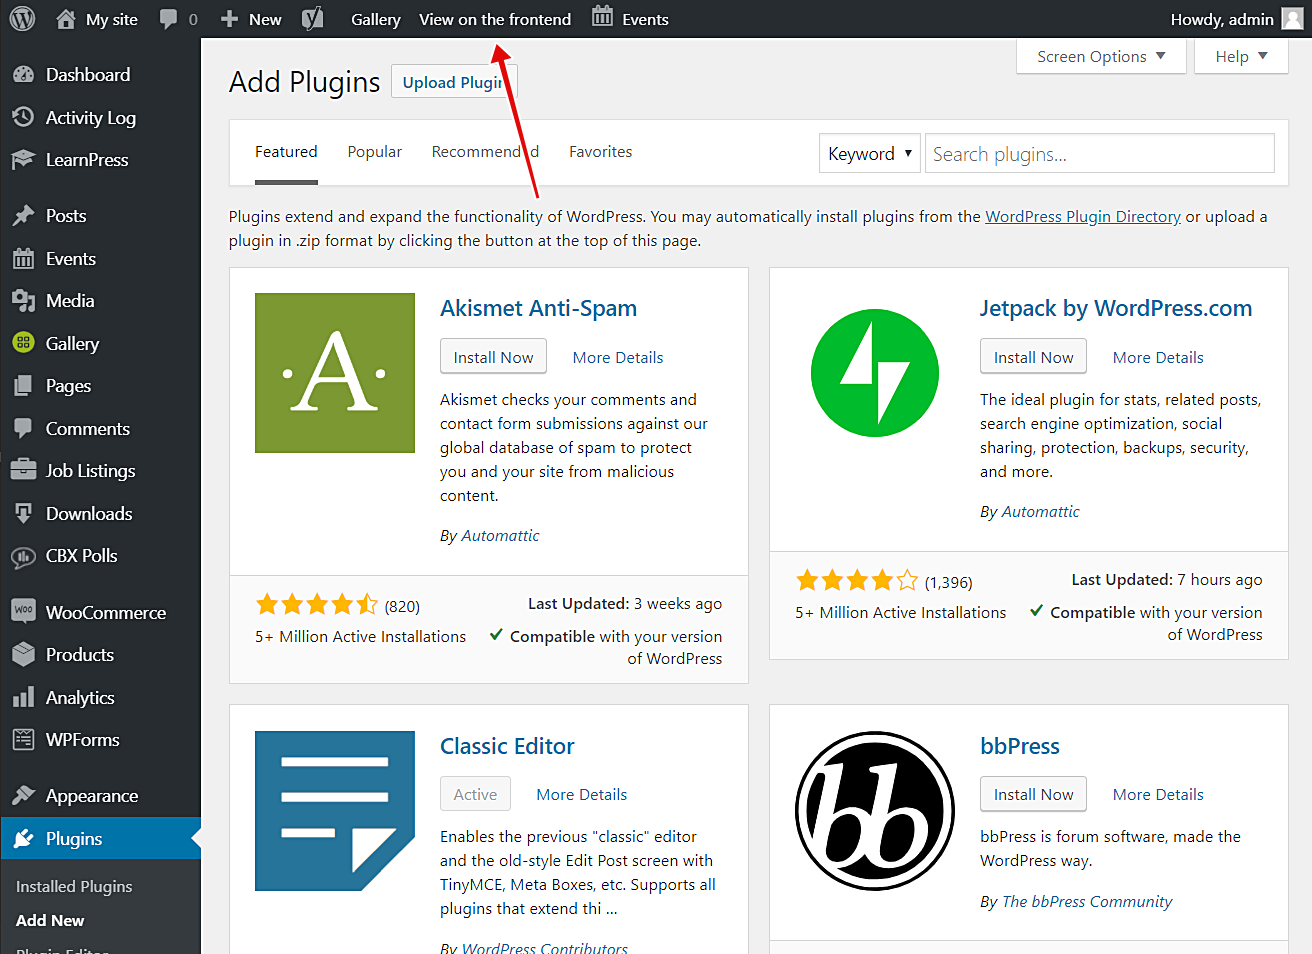This screenshot has height=954, width=1312.
Task: Click into the Search plugins field
Action: [1099, 154]
